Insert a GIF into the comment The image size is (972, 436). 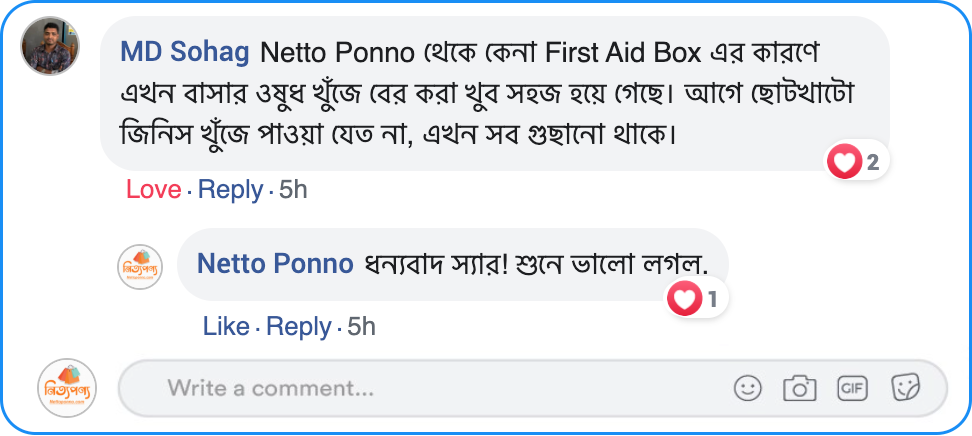(852, 388)
